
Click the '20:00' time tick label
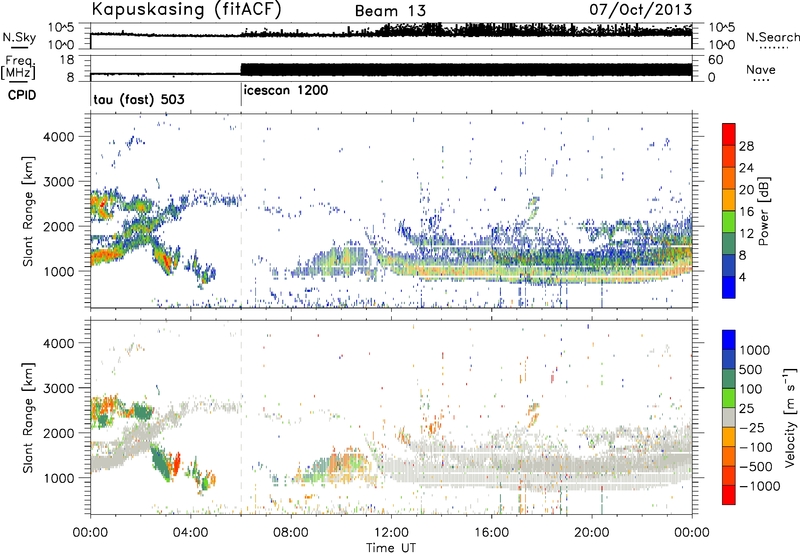(591, 533)
